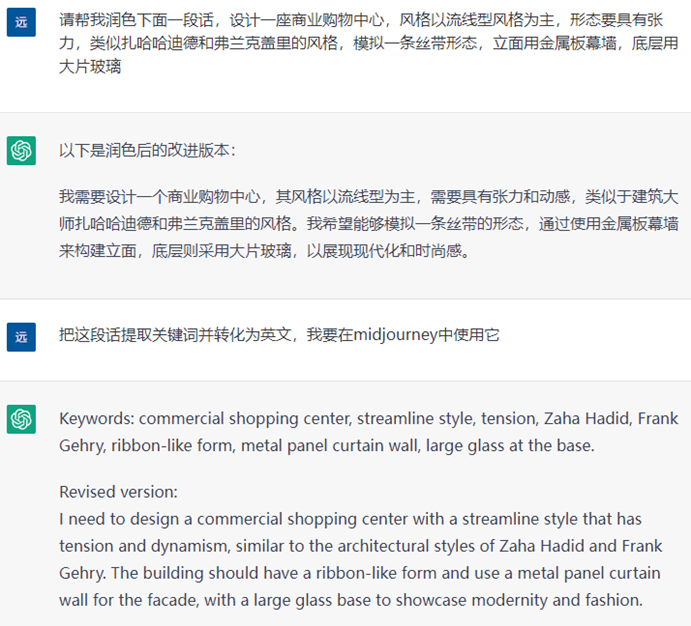Click the first user avatar at top
This screenshot has height=626, width=691.
point(21,21)
